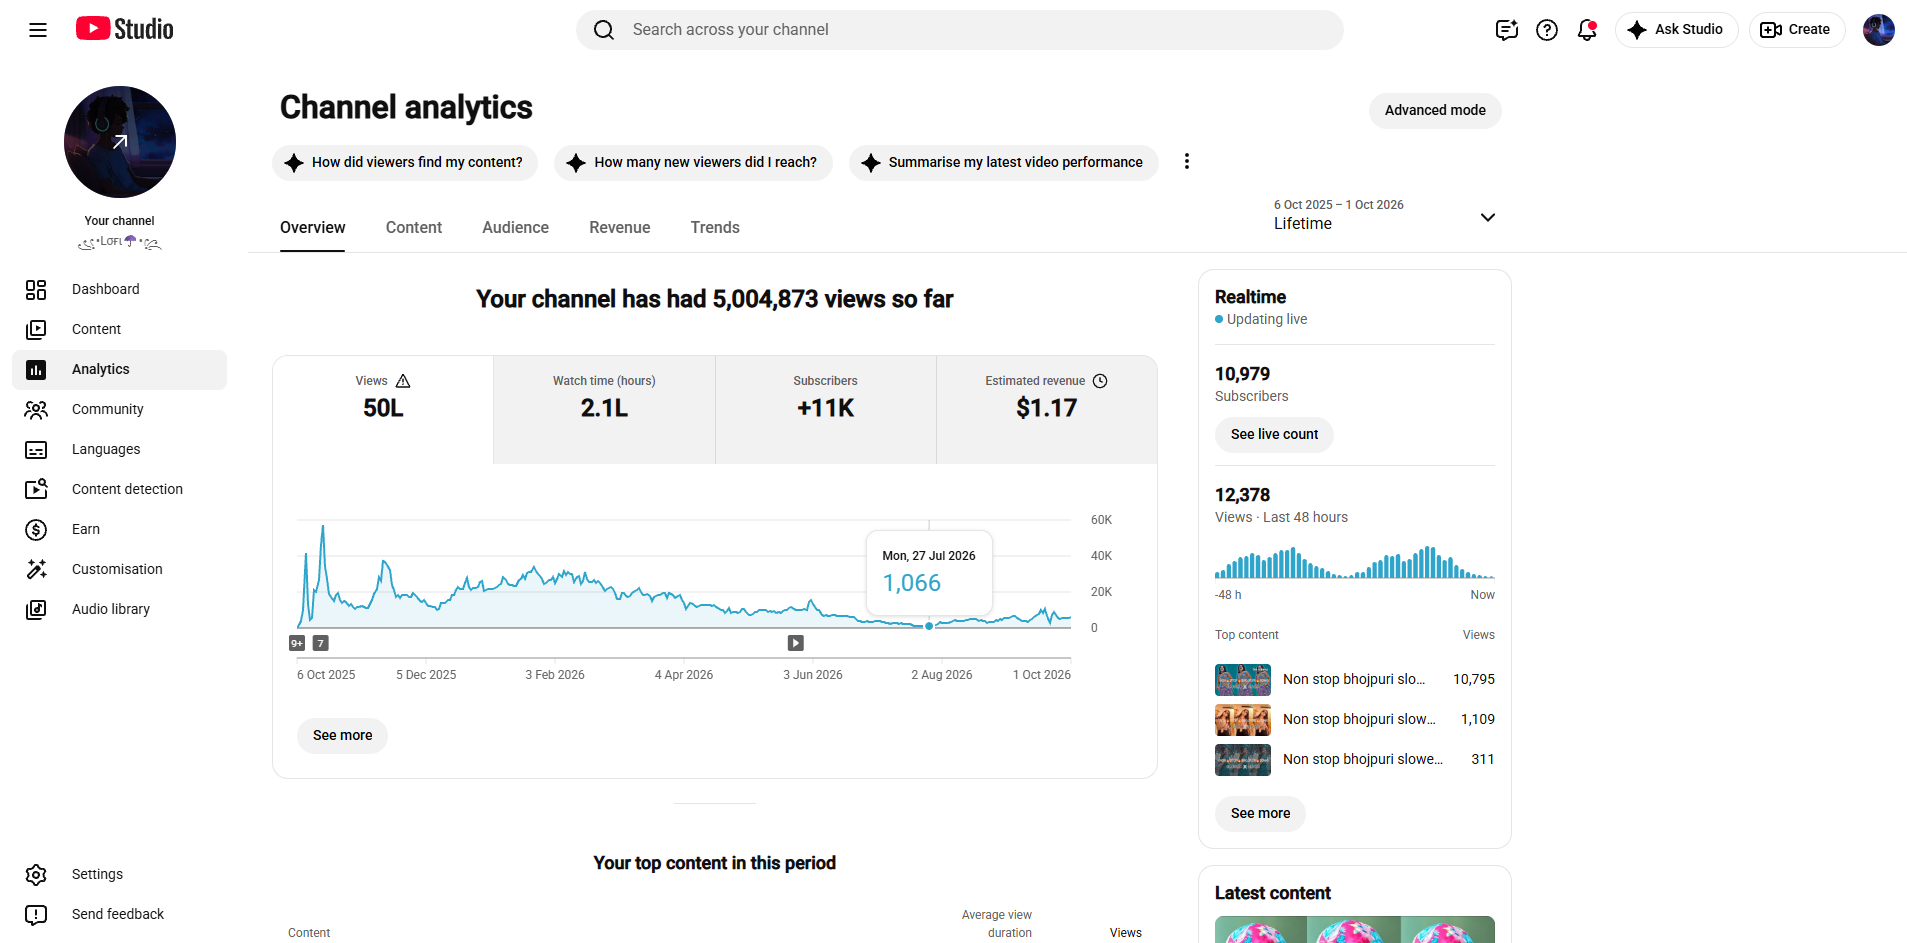The image size is (1907, 943).
Task: Click the Views warning triangle icon
Action: coord(403,381)
